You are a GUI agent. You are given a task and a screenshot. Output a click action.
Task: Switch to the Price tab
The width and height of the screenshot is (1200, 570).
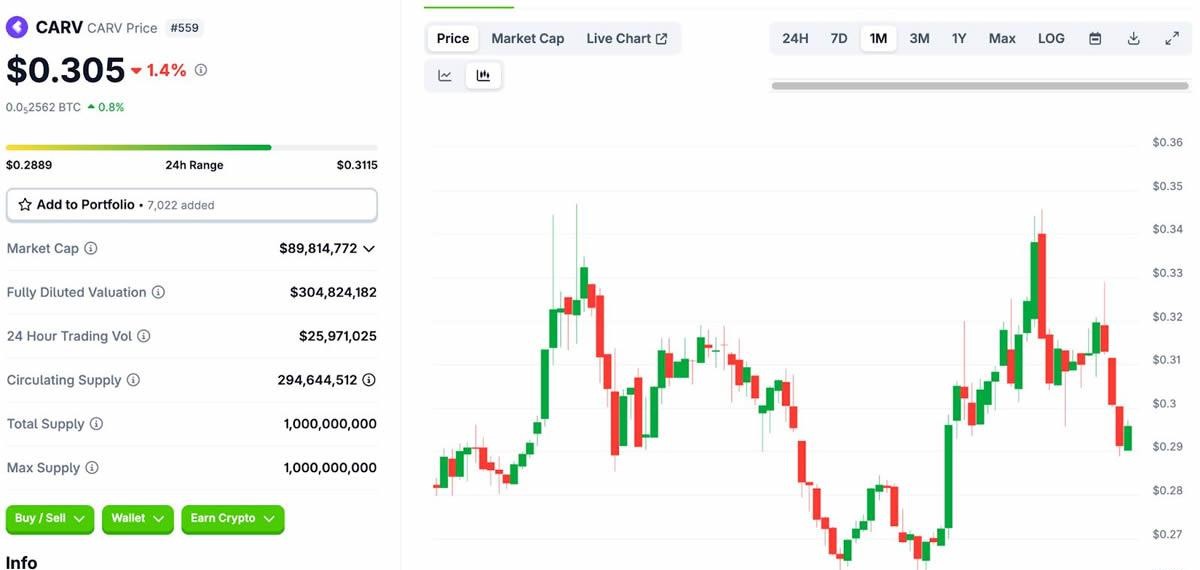pos(453,39)
